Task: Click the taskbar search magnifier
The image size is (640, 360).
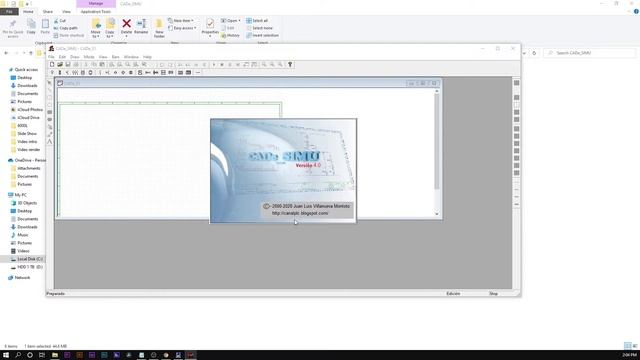Action: tap(18, 355)
